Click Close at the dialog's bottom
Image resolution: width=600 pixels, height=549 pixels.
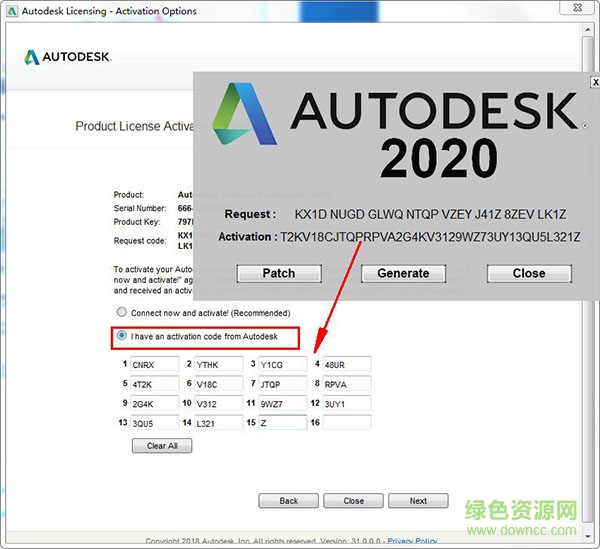353,501
